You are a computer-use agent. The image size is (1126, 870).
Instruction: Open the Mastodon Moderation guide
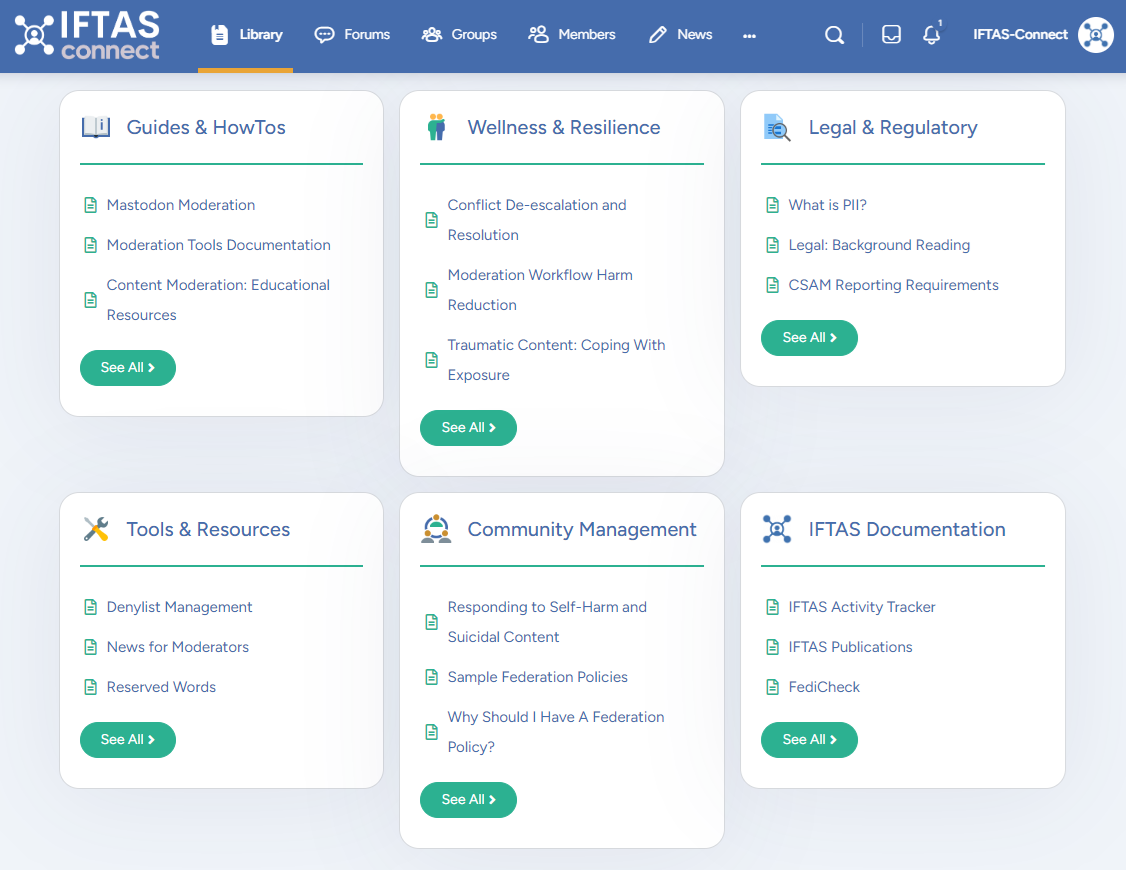pyautogui.click(x=180, y=204)
